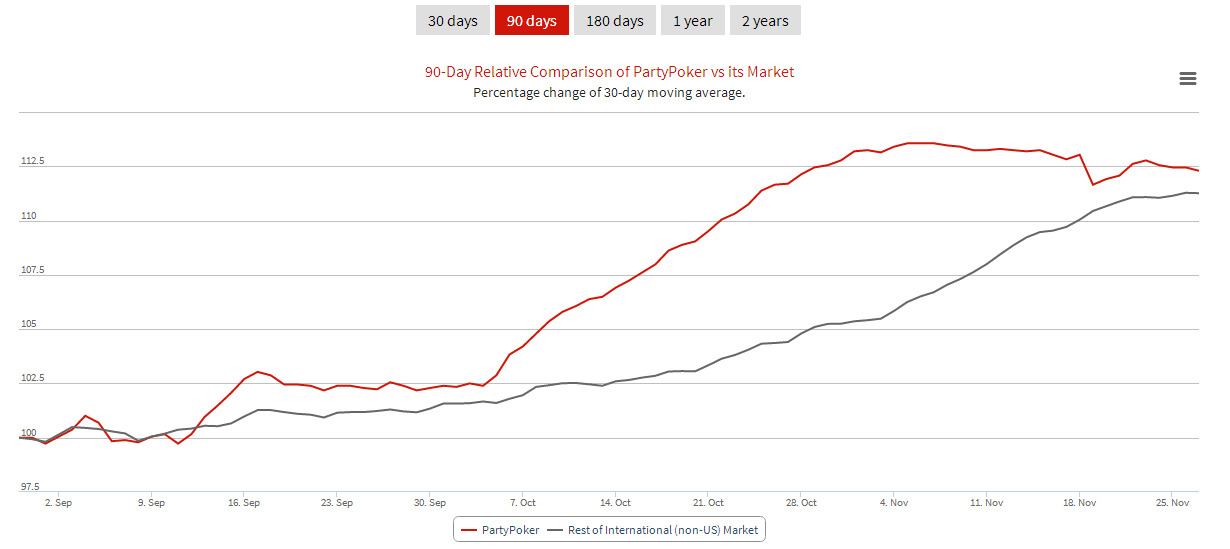Viewport: 1230px width, 549px height.
Task: Open the chart hamburger context menu
Action: coord(1188,79)
